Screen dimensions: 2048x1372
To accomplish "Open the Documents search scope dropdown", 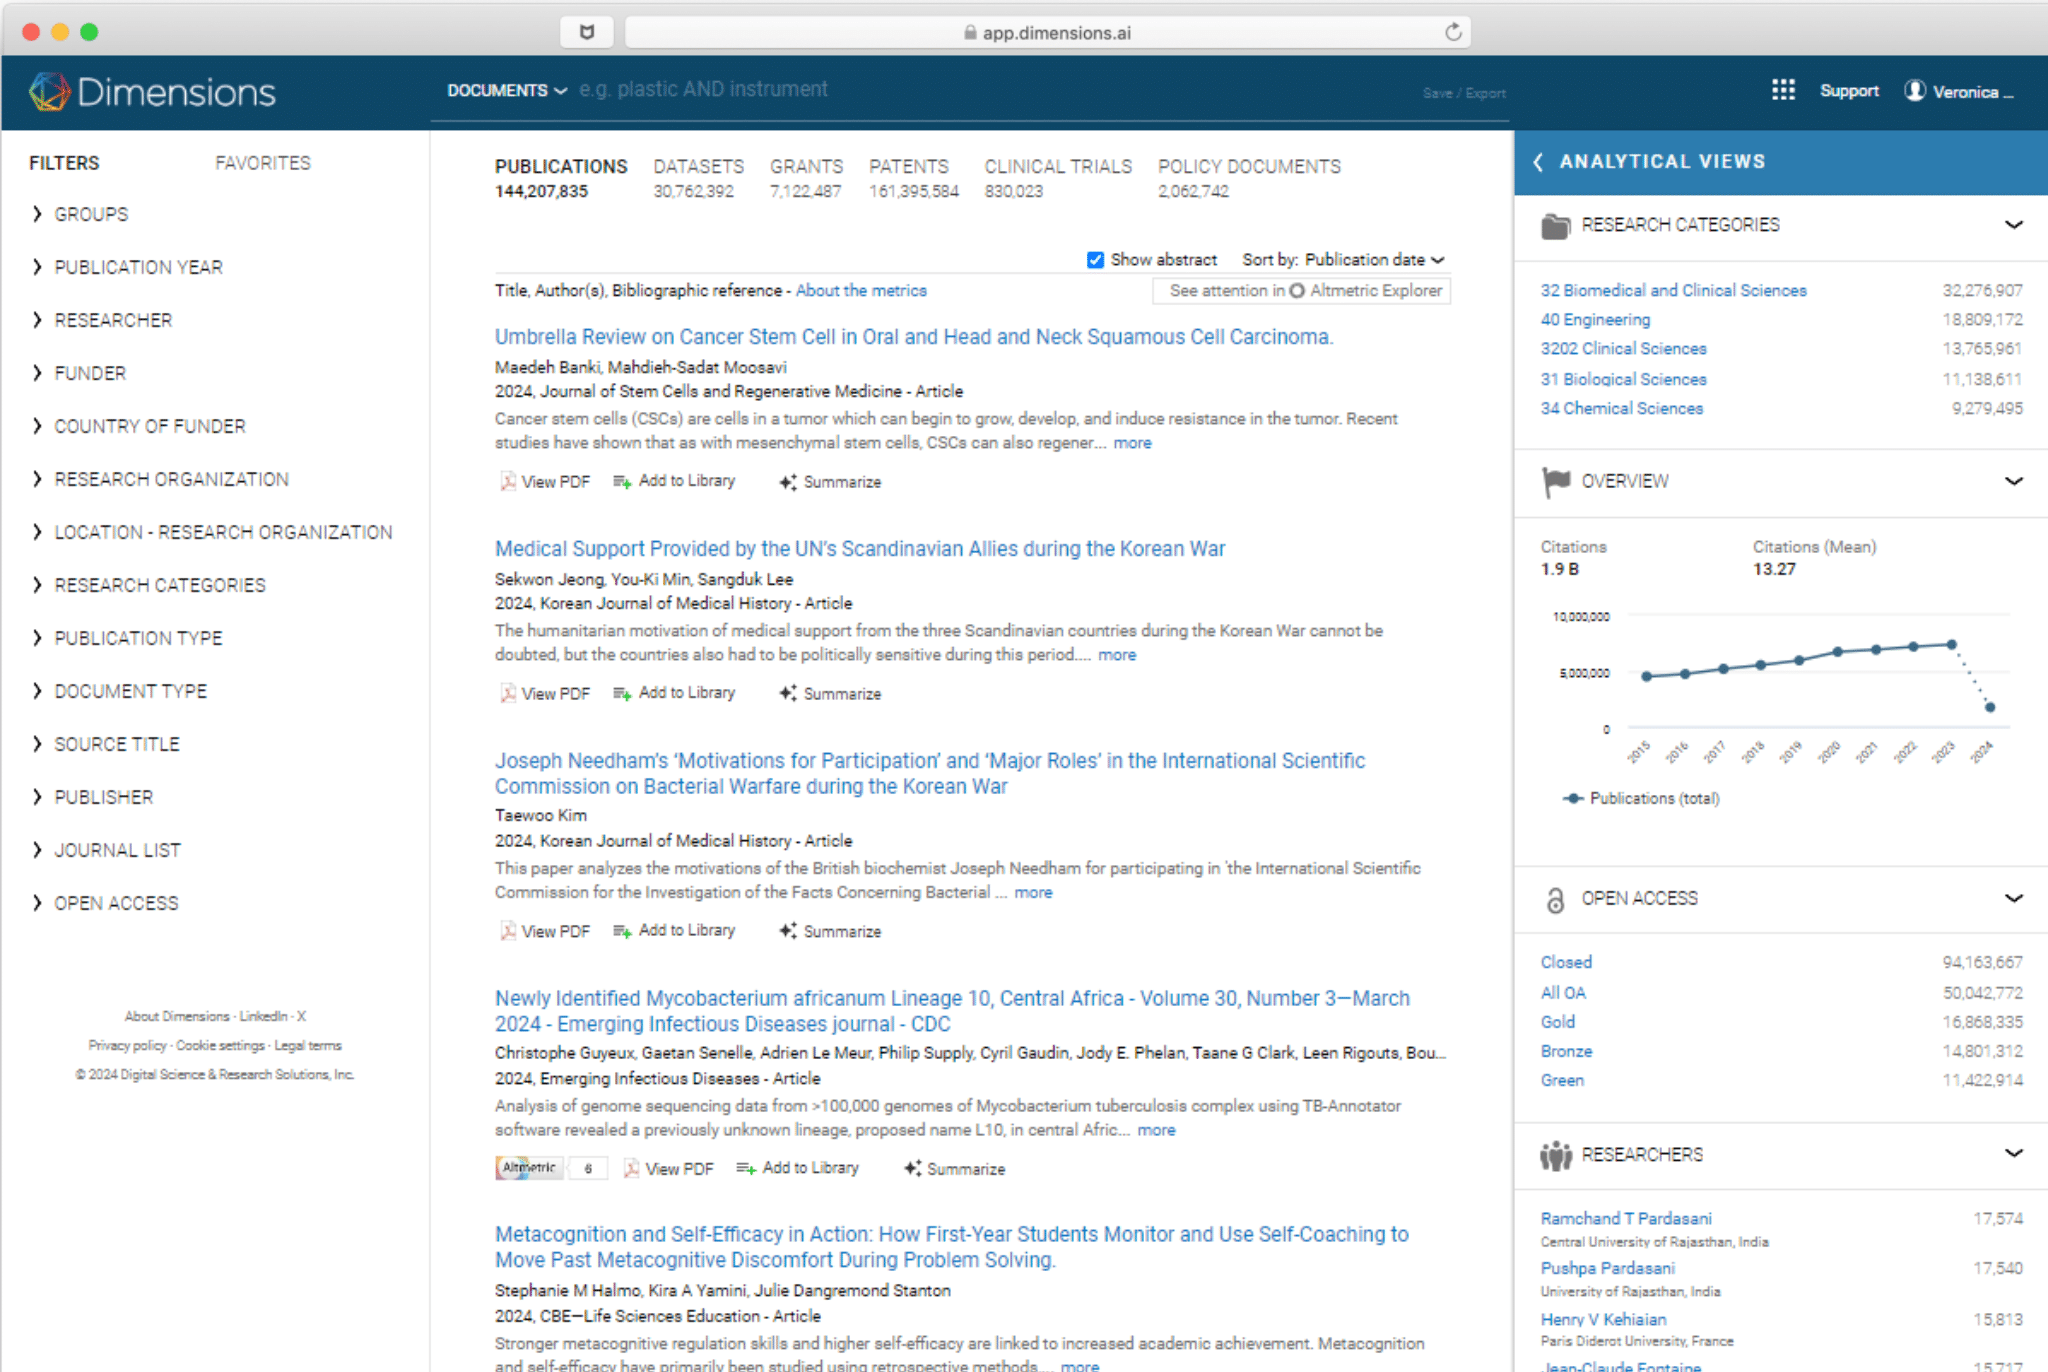I will point(506,90).
